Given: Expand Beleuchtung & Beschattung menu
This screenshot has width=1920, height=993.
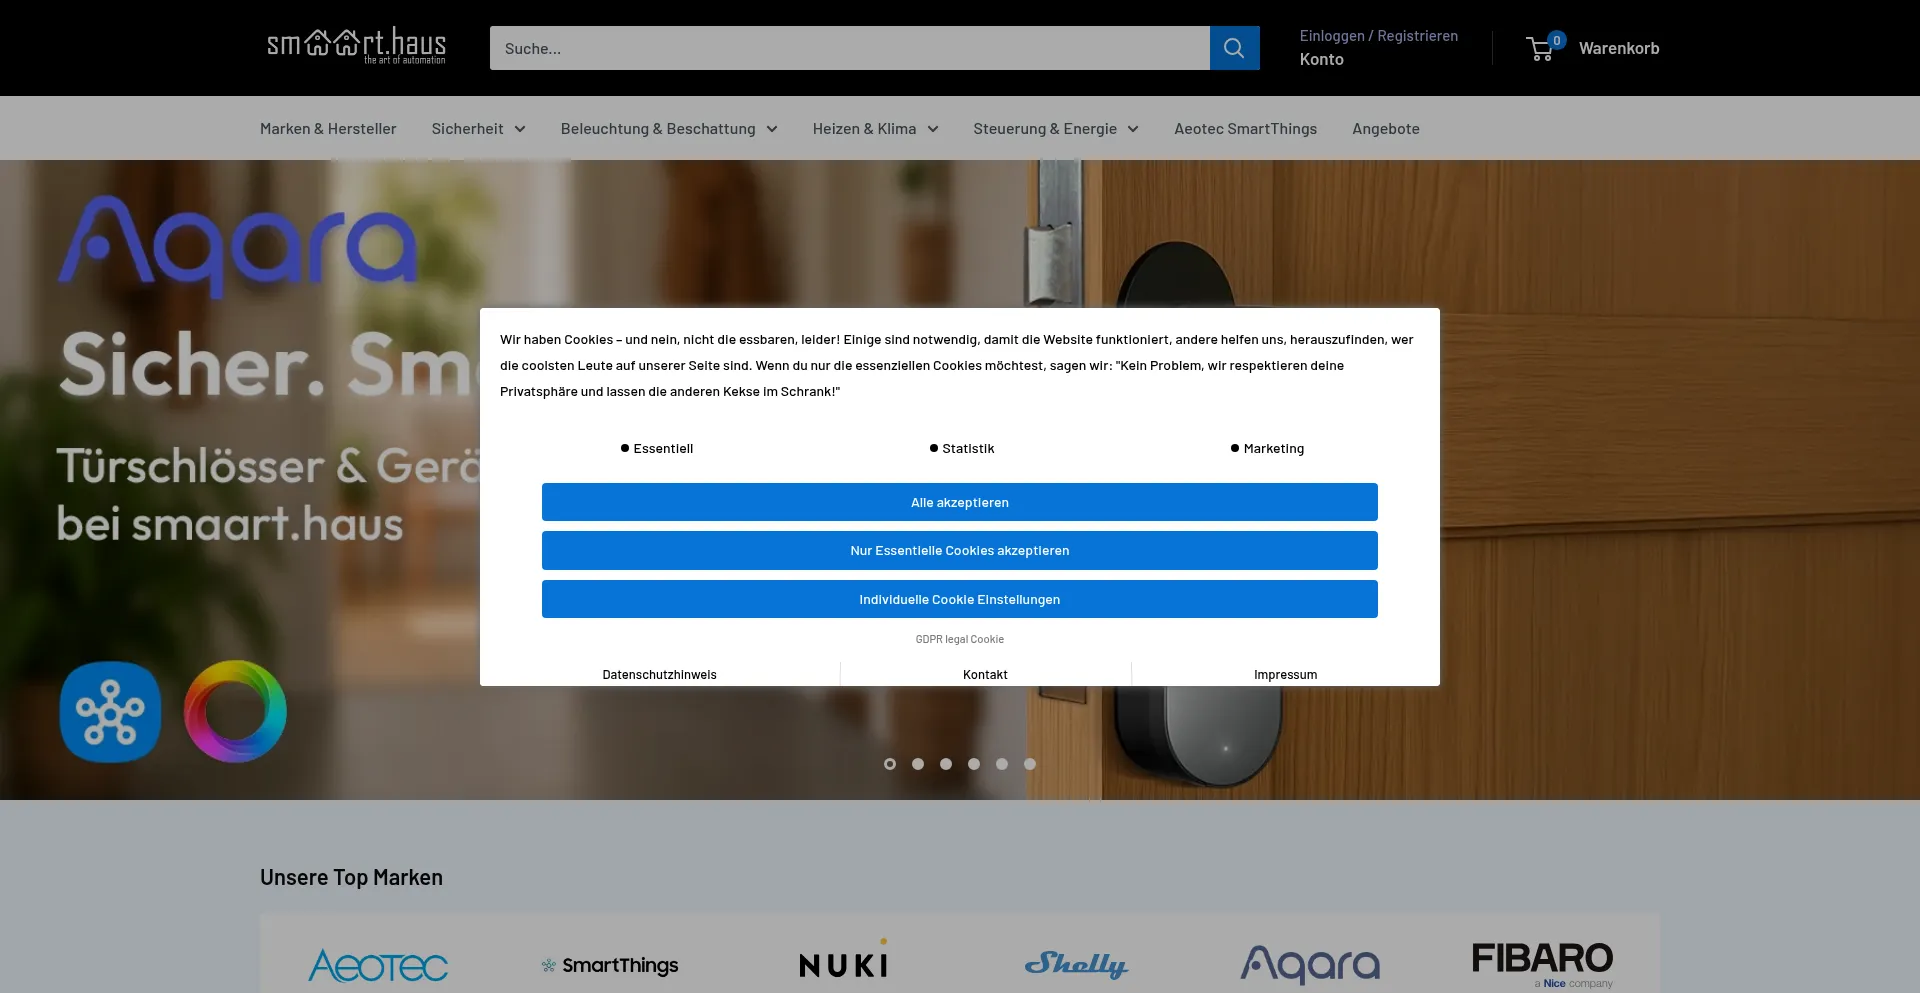Looking at the screenshot, I should coord(668,129).
